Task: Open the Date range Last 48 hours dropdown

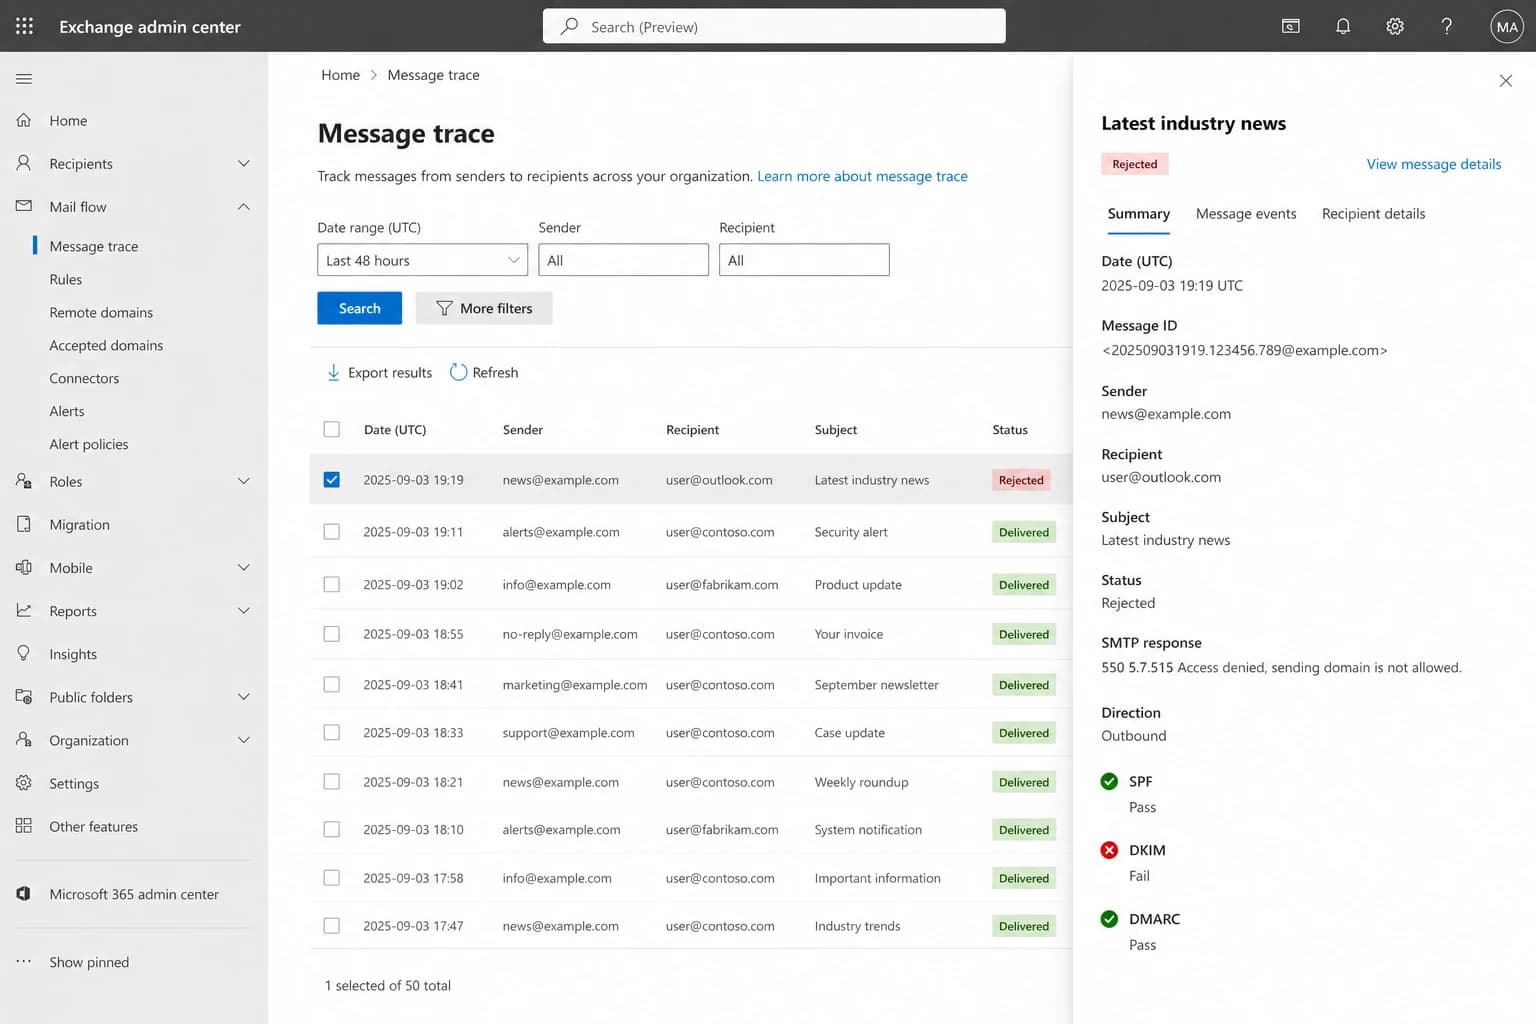Action: tap(422, 260)
